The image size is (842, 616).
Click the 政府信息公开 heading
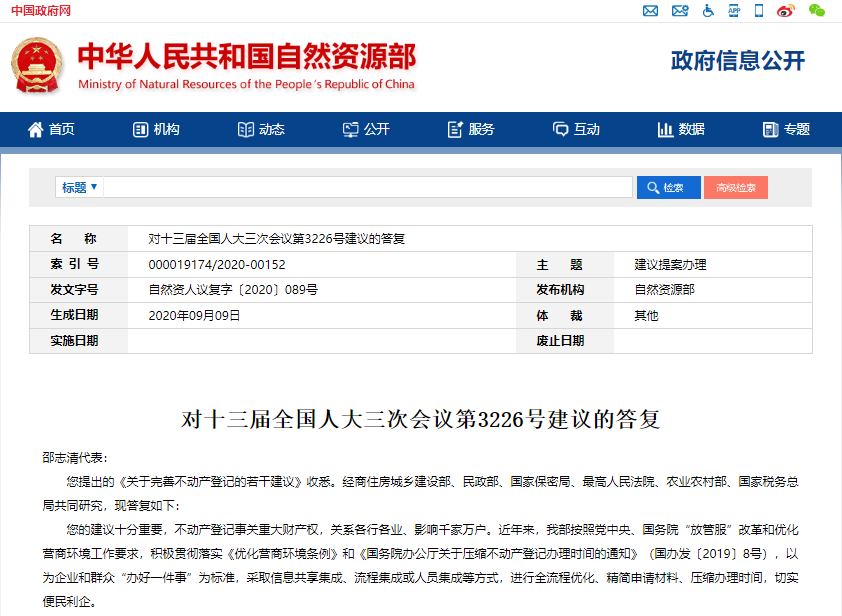(738, 61)
